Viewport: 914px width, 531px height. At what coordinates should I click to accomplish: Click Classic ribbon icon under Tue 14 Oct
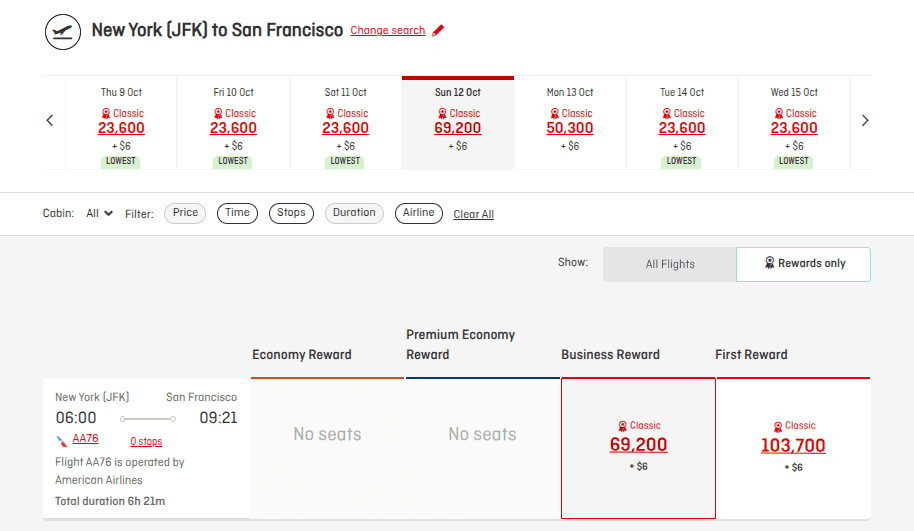(x=666, y=113)
